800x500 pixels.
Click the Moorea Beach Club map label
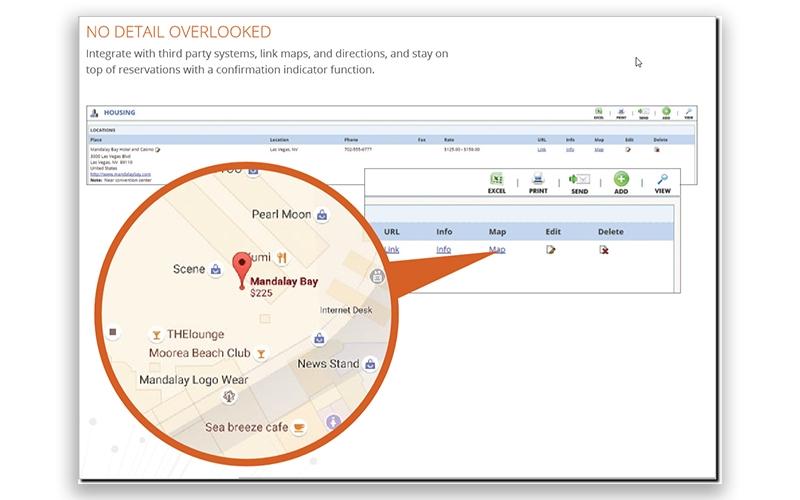coord(199,353)
